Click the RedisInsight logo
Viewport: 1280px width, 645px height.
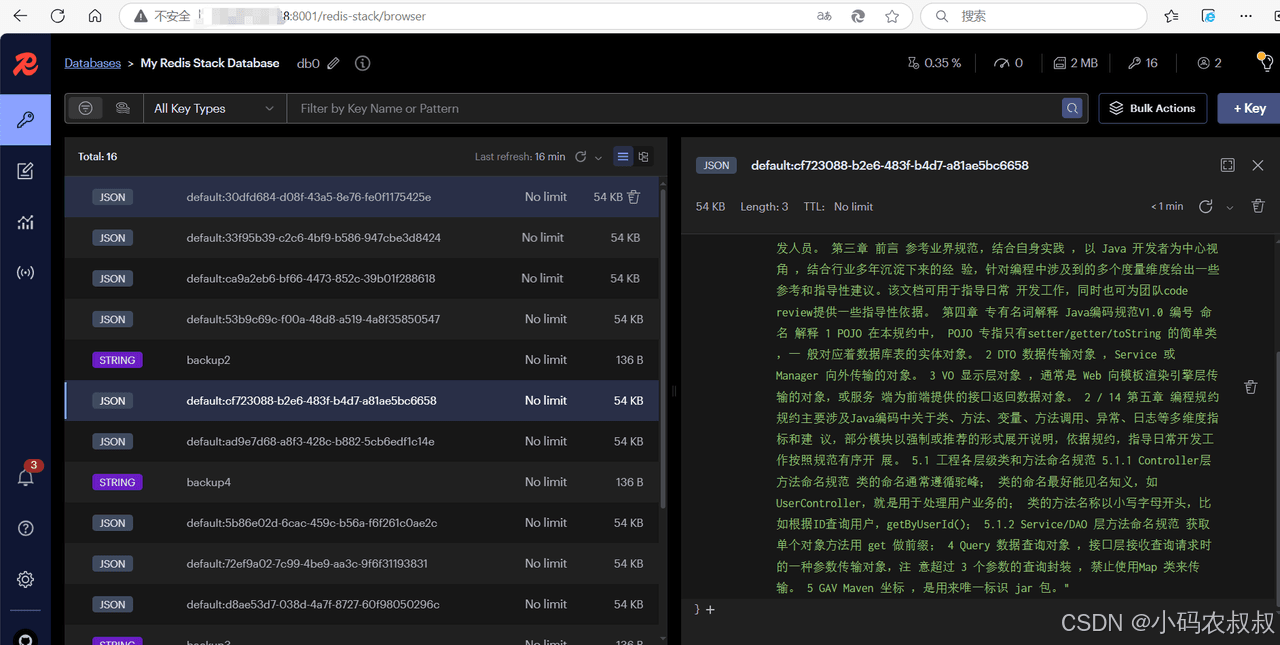tap(25, 64)
